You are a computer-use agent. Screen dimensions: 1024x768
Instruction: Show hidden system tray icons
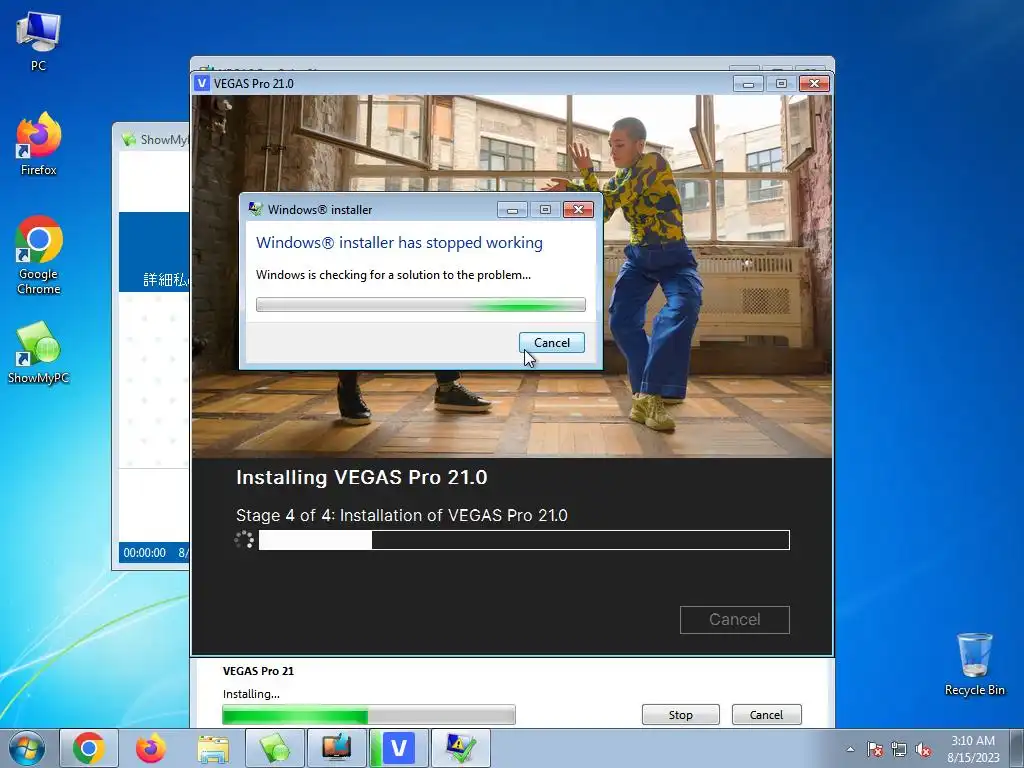[850, 749]
